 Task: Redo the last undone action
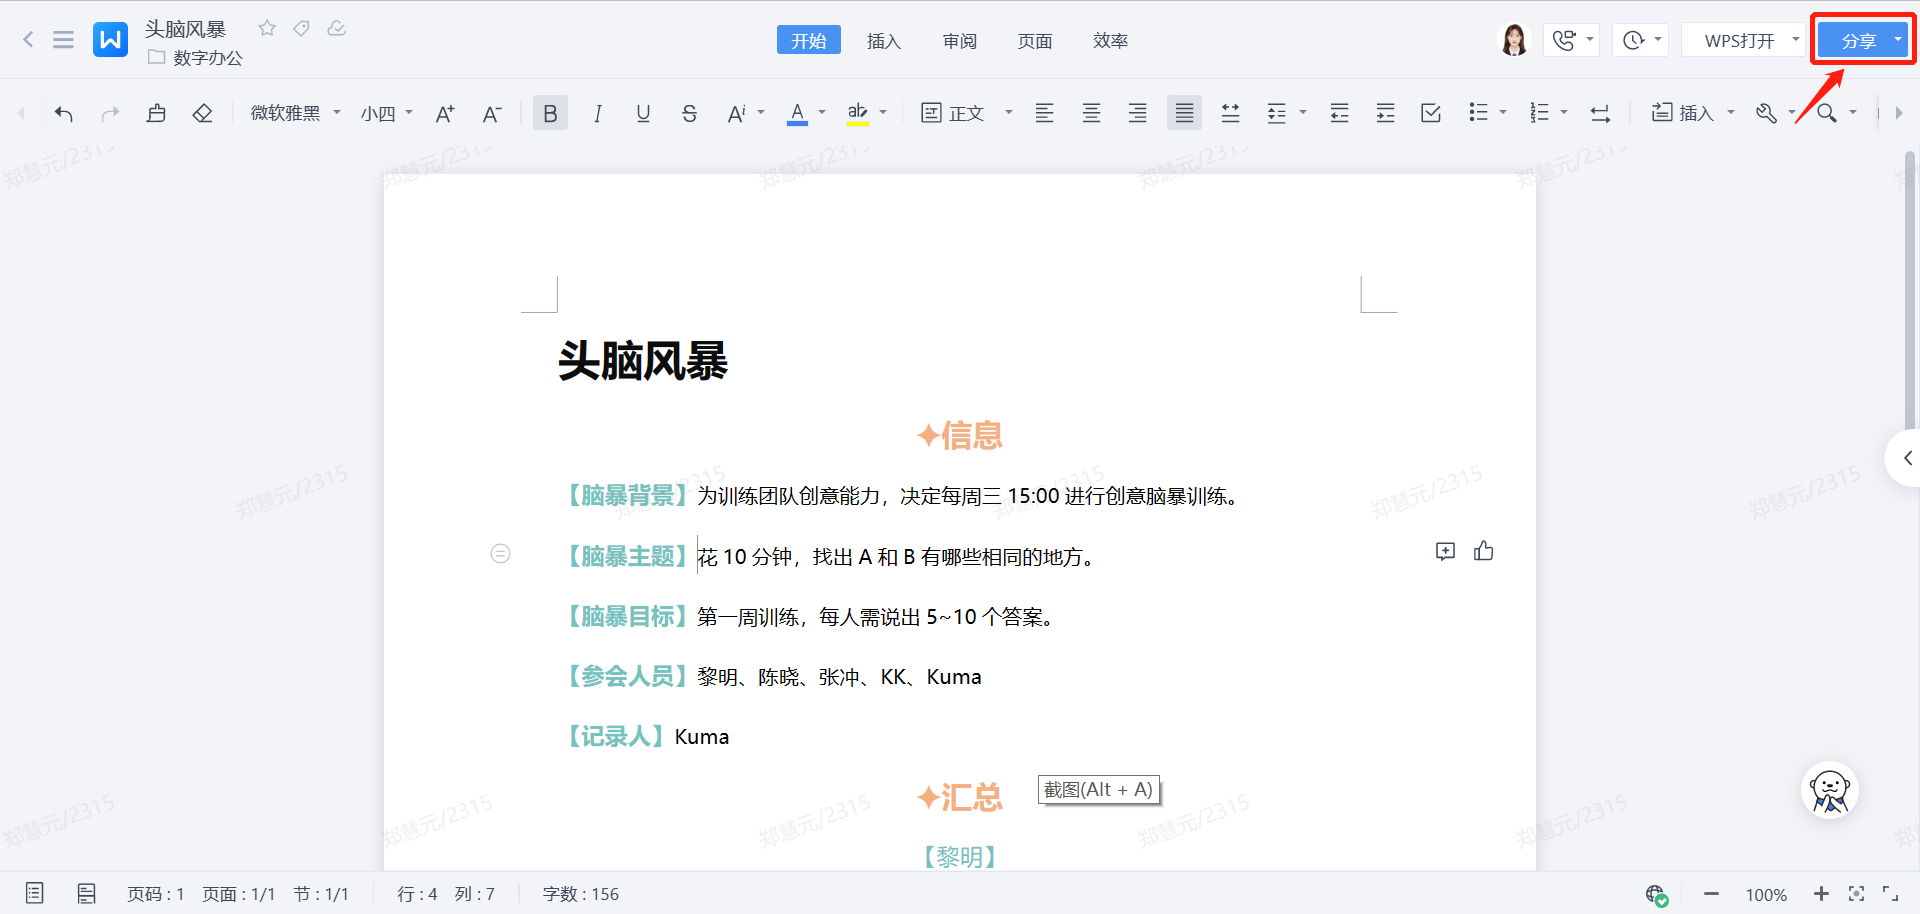[110, 113]
